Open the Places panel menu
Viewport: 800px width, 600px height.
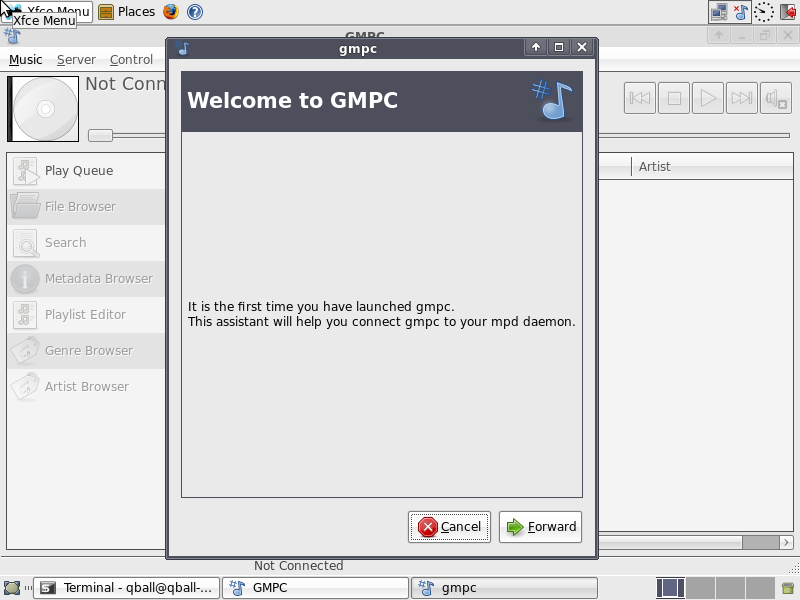(127, 11)
